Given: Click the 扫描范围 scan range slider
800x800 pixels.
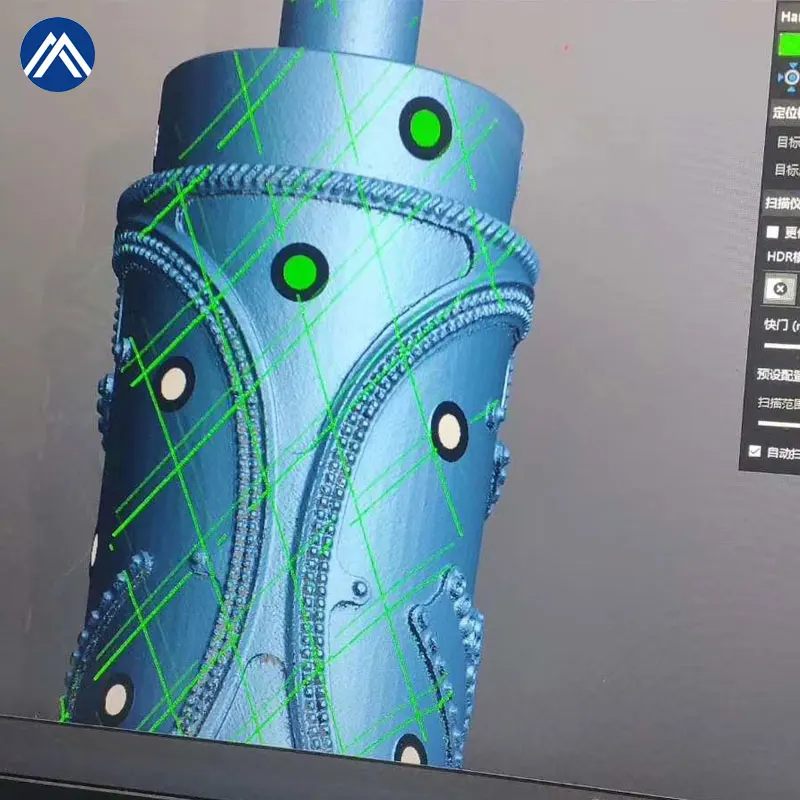Looking at the screenshot, I should pyautogui.click(x=780, y=424).
